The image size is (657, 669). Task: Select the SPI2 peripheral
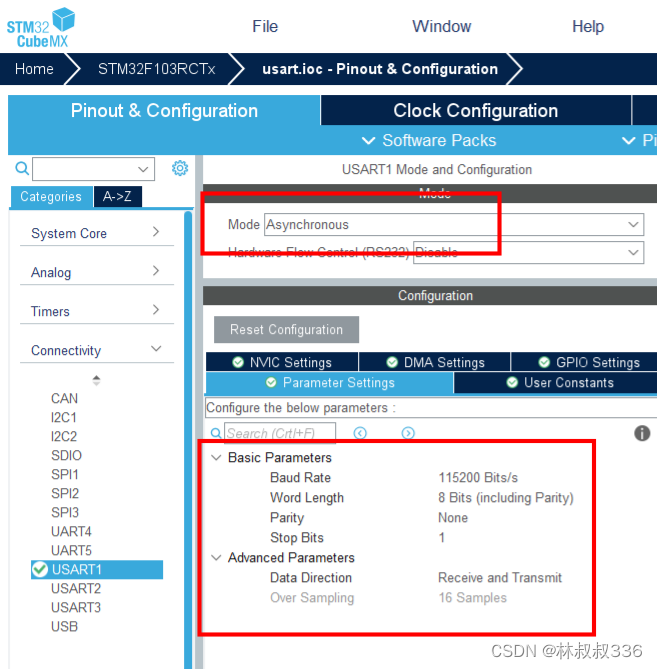65,493
